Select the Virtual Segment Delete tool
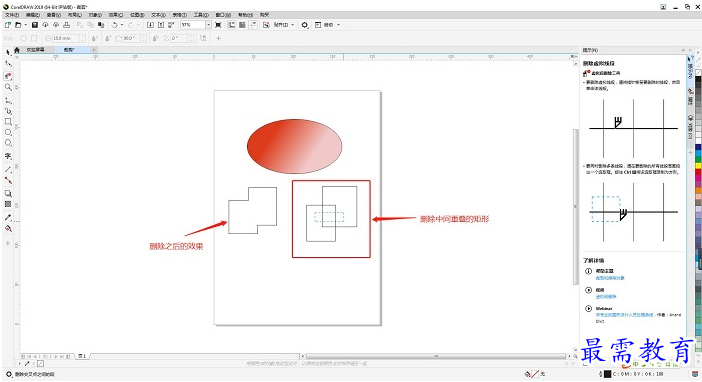The height and width of the screenshot is (382, 702). point(8,76)
